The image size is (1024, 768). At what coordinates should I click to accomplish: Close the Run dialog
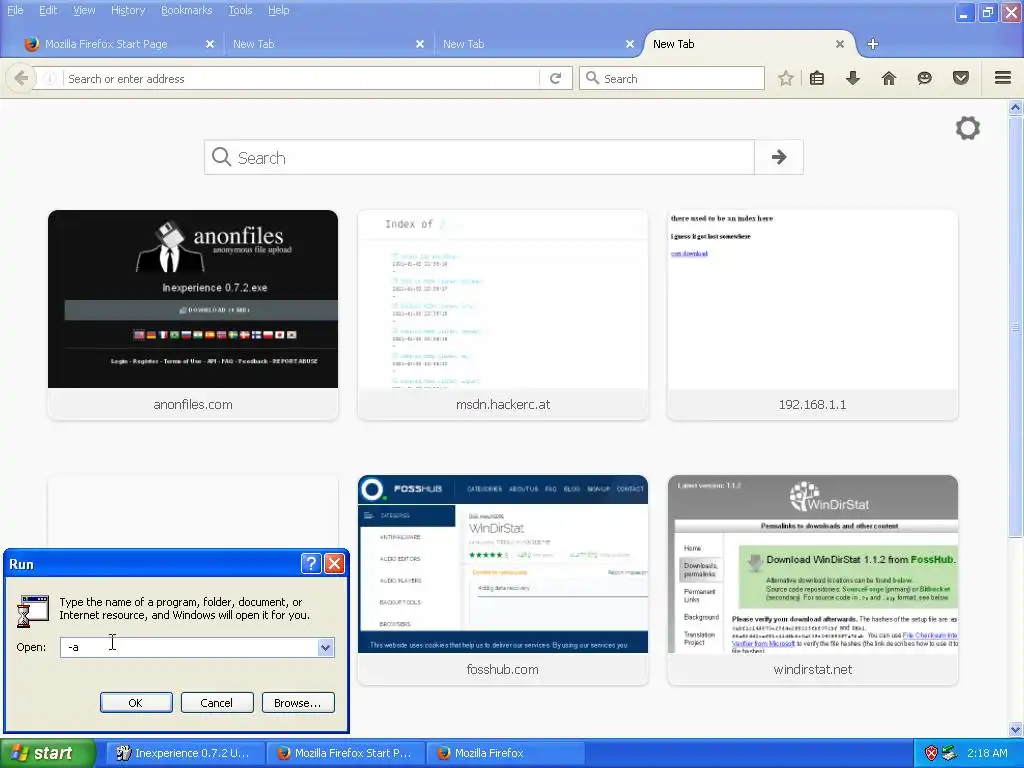point(334,564)
